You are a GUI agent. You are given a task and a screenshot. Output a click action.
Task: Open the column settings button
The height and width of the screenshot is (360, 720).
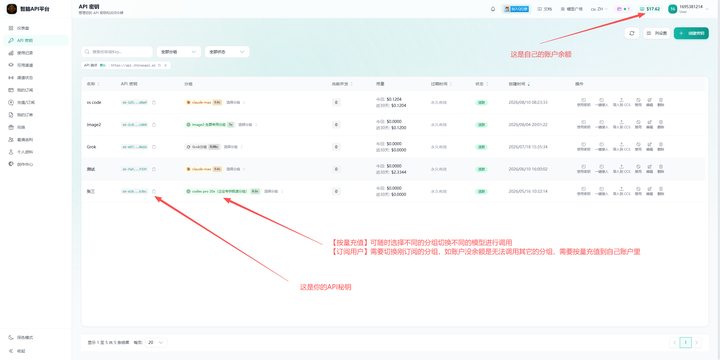657,33
